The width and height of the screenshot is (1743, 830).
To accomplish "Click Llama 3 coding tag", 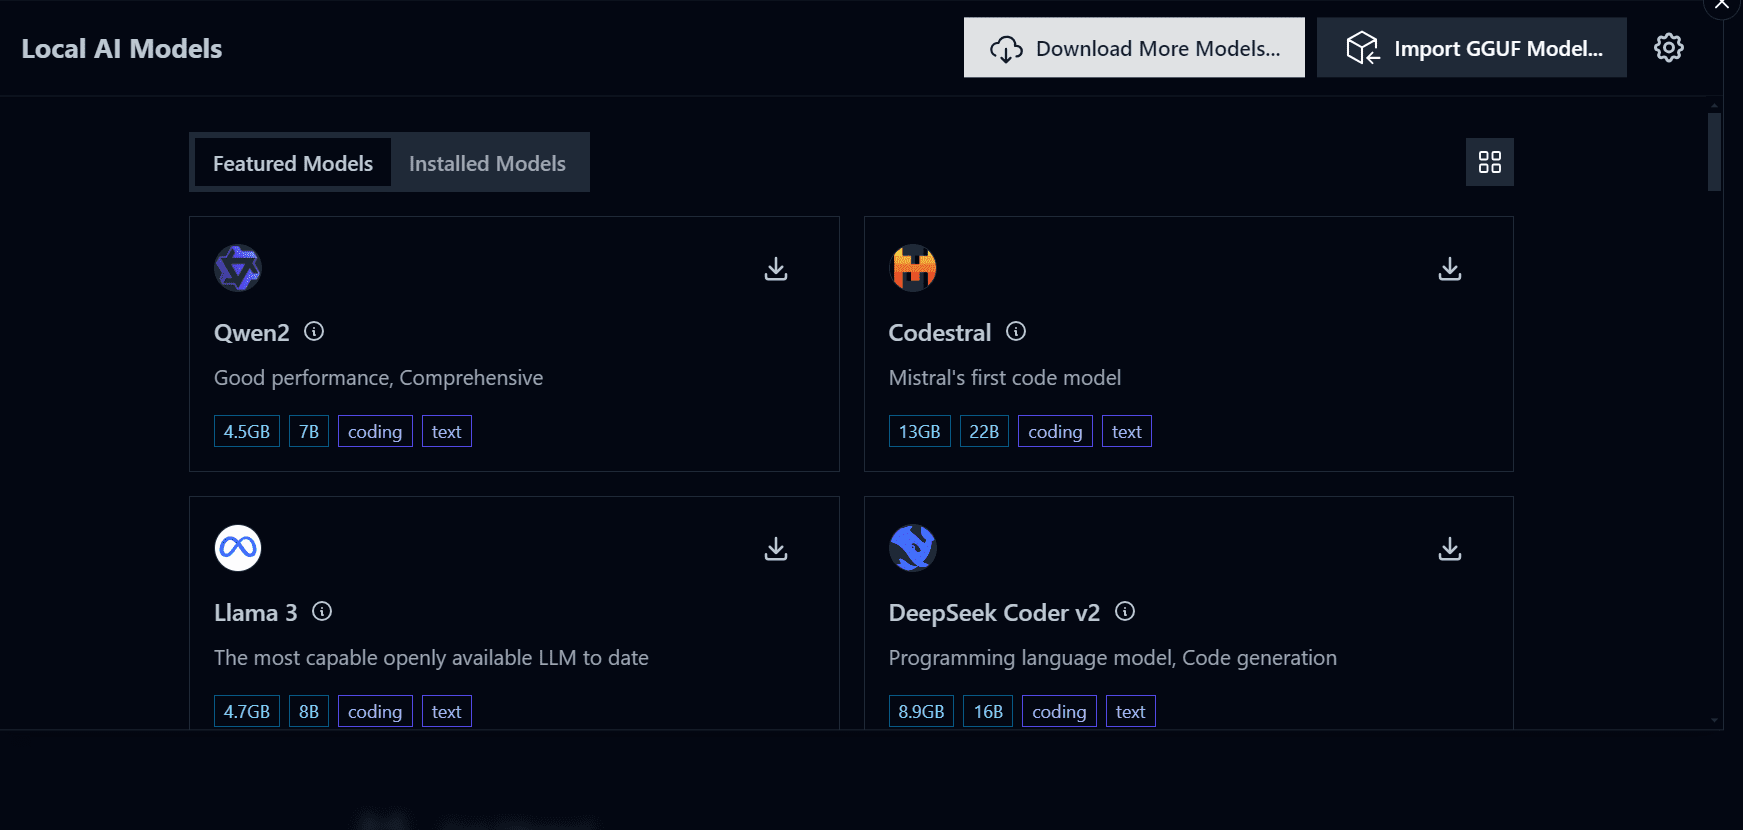I will pyautogui.click(x=375, y=711).
